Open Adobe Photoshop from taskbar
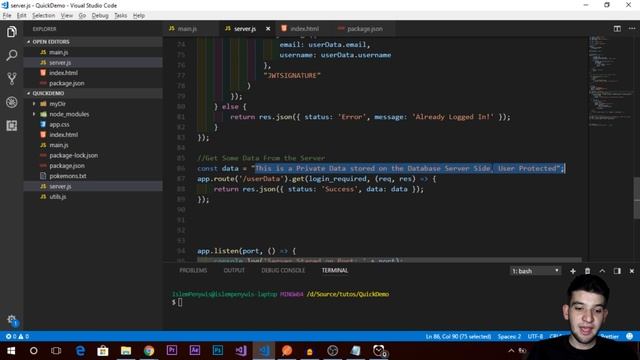Screen dimensions: 640x360 coord(218,351)
